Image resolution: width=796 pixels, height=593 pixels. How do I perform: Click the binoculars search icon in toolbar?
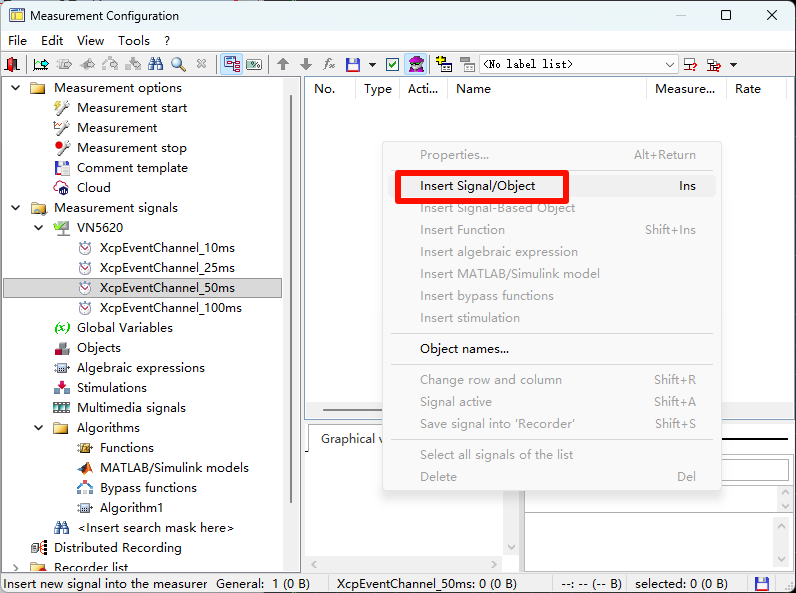pyautogui.click(x=155, y=64)
